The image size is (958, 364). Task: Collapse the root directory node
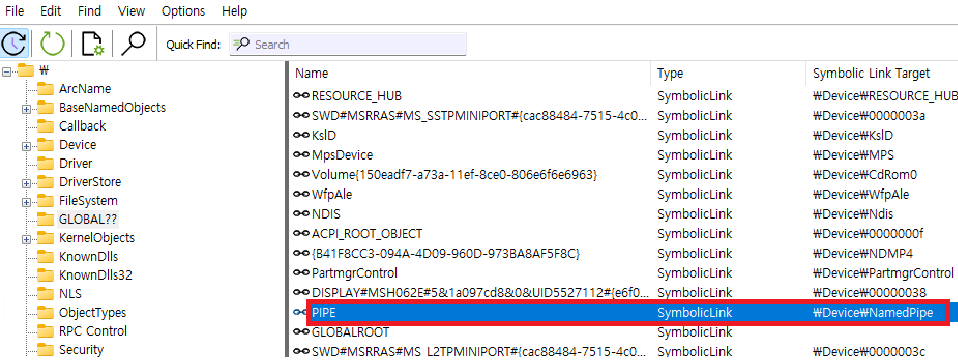(7, 71)
